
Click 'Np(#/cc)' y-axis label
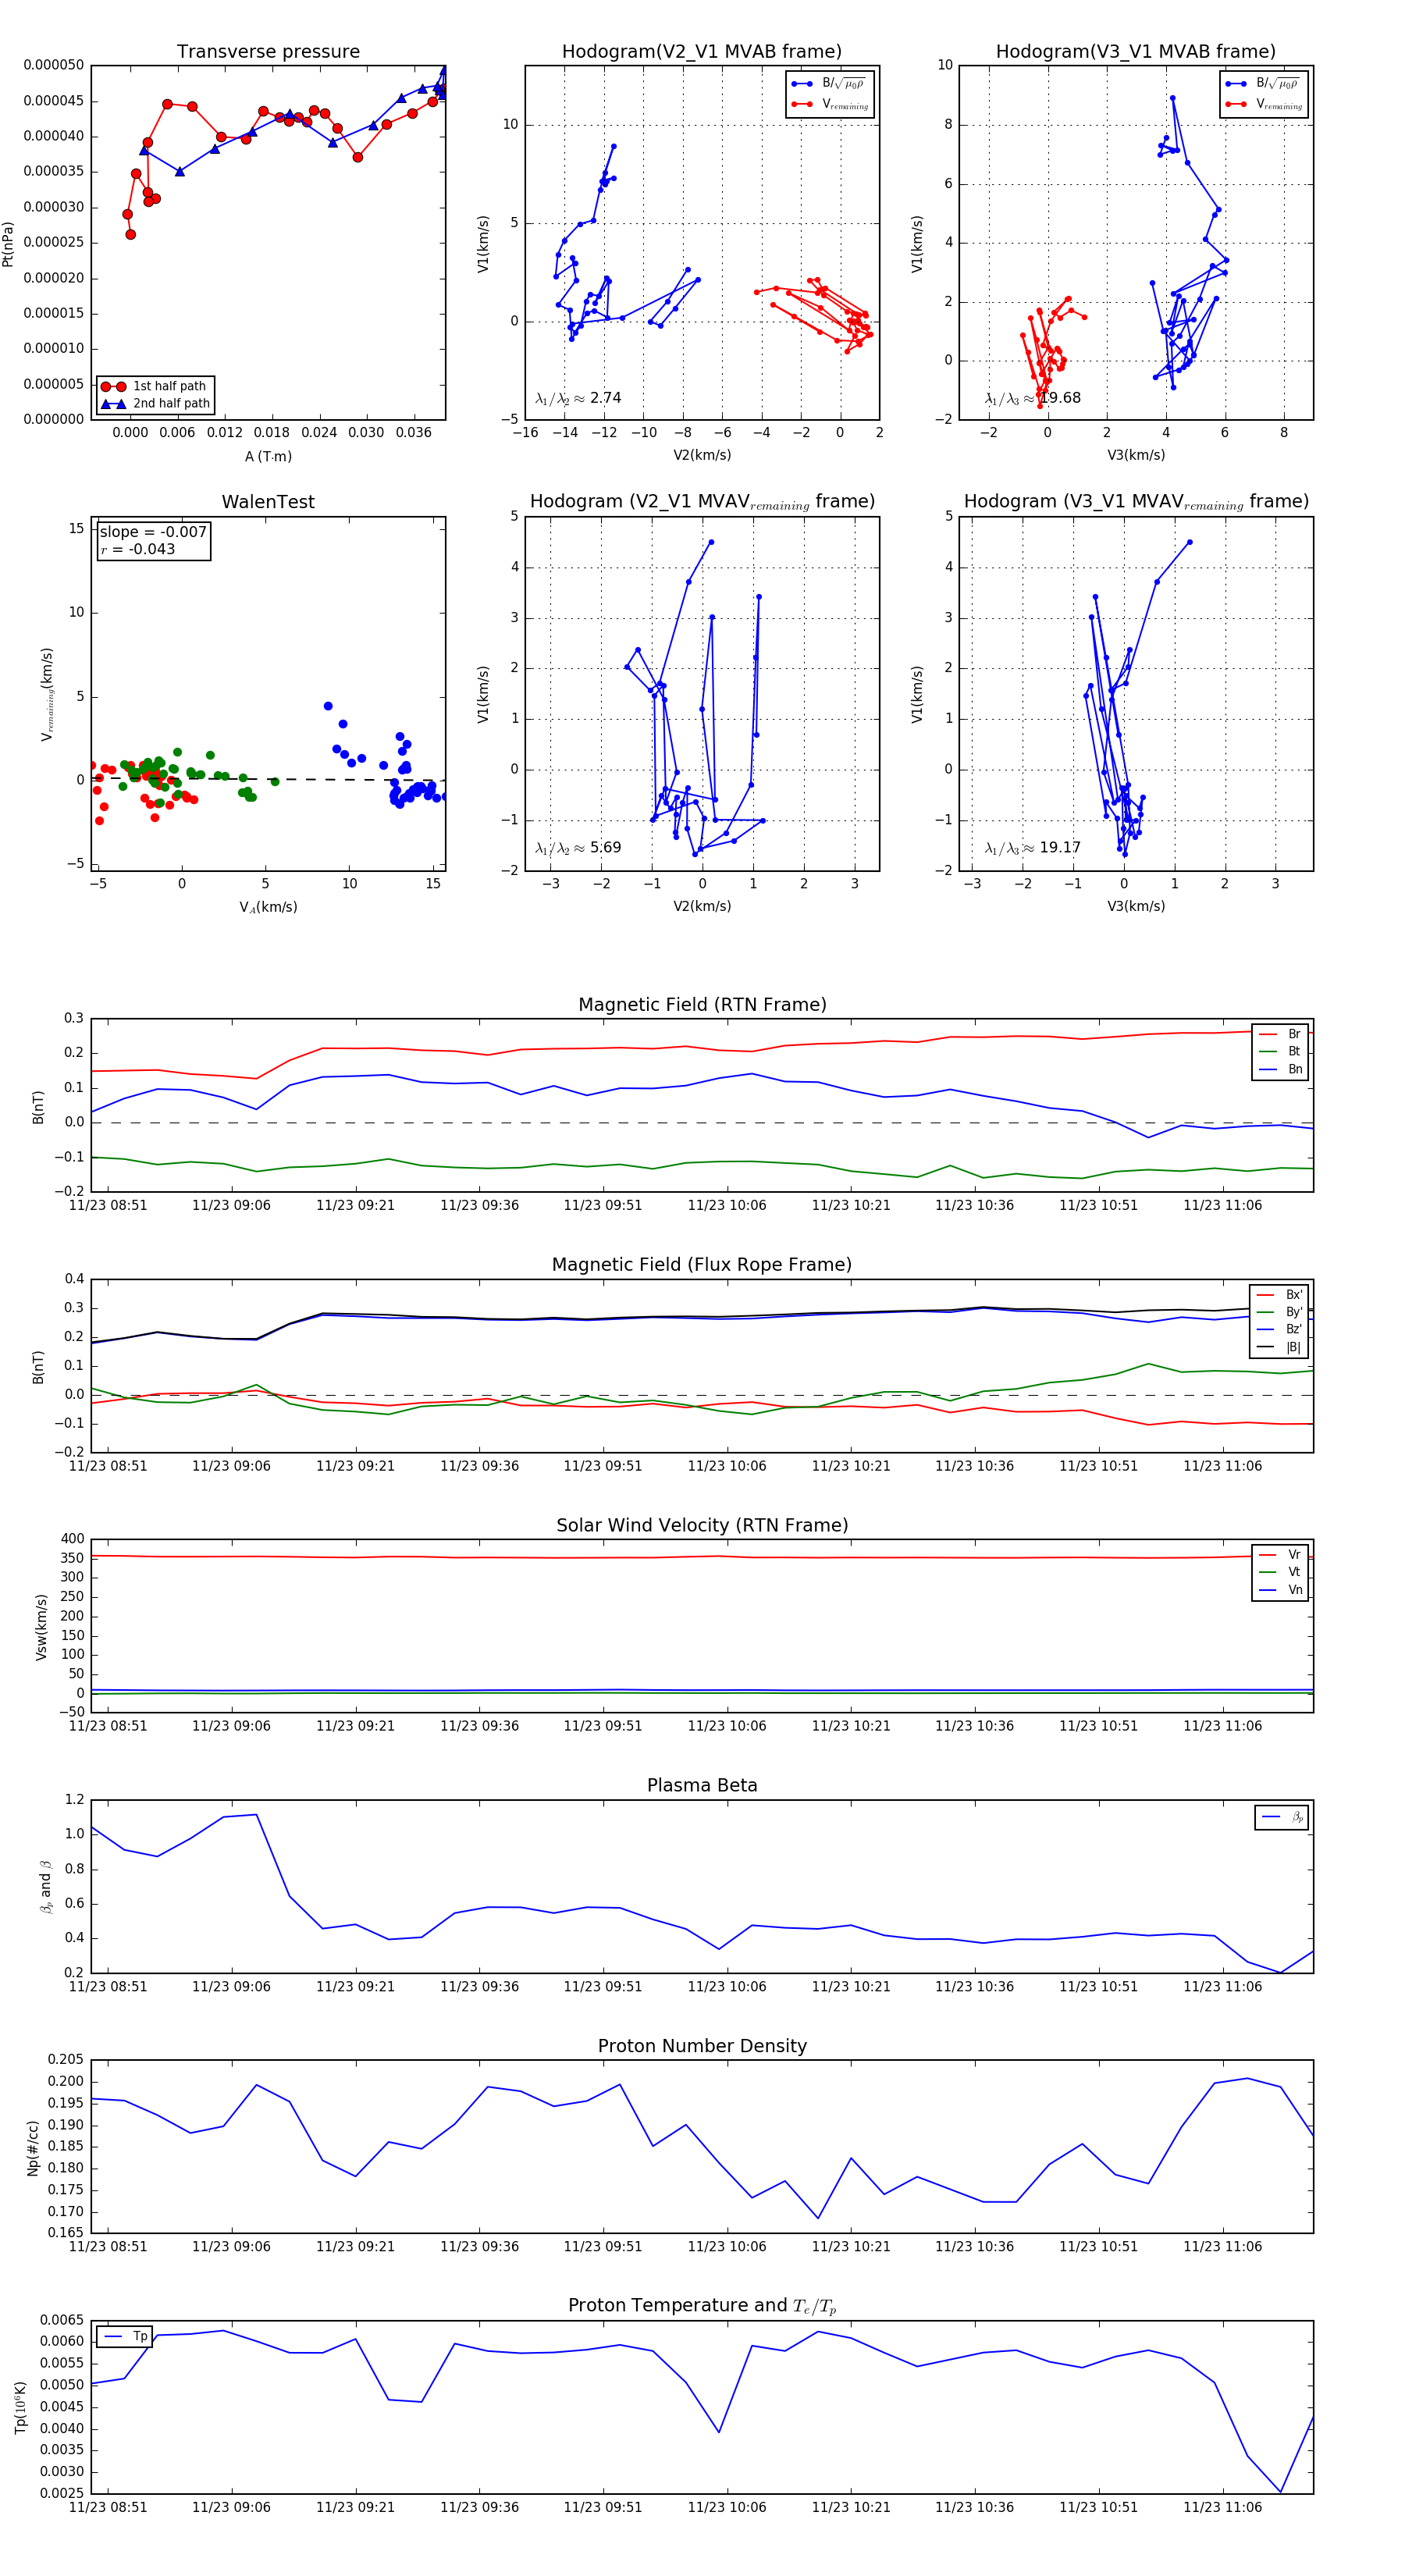[33, 2147]
